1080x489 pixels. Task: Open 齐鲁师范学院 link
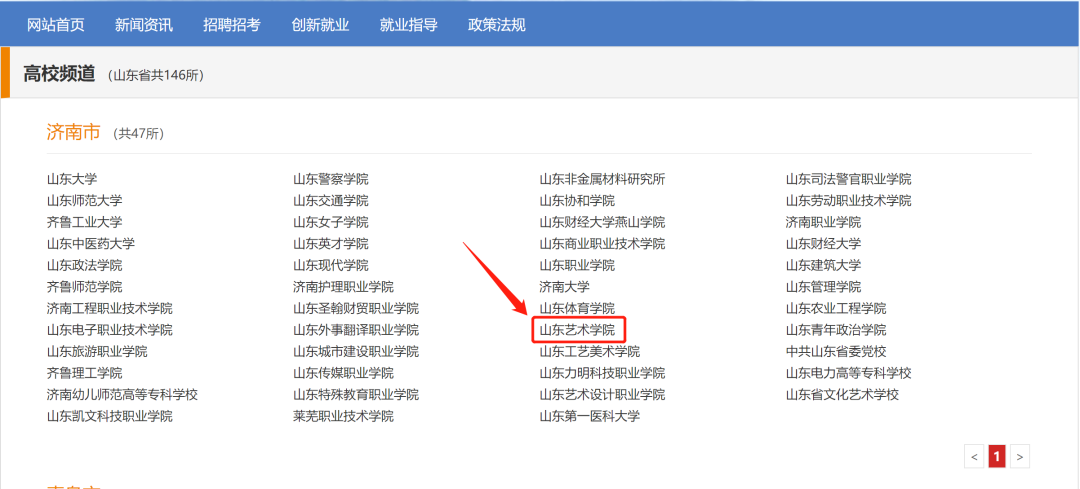coord(85,287)
